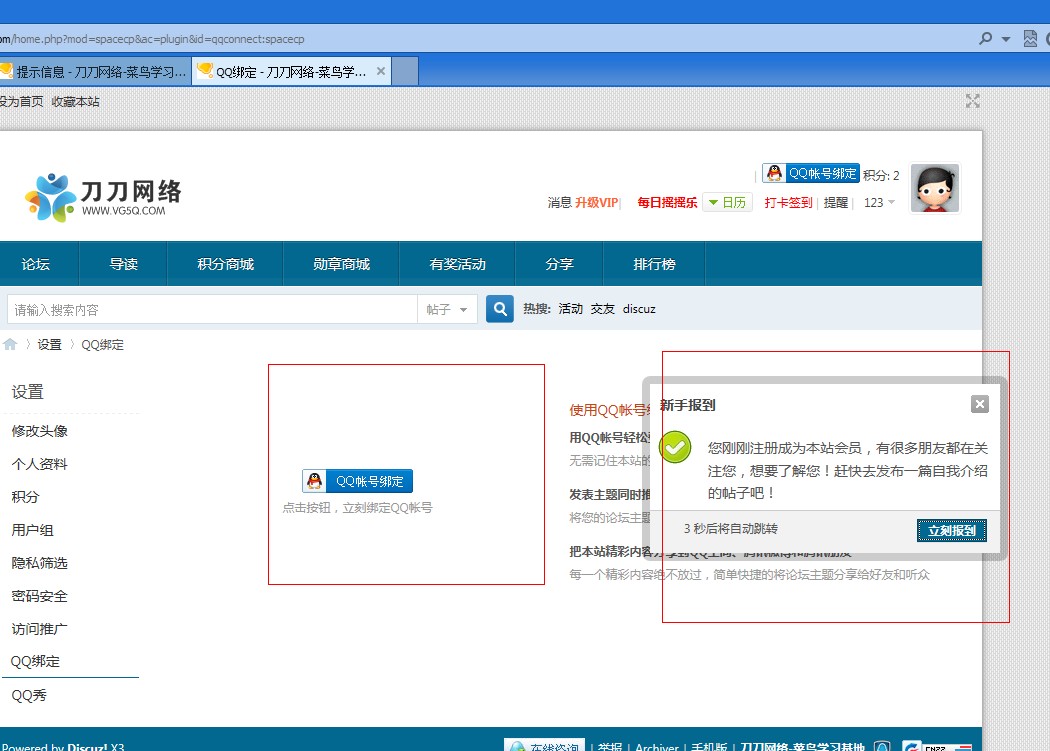Open the browser address bar search icon
Viewport: 1050px width, 751px height.
pos(985,38)
